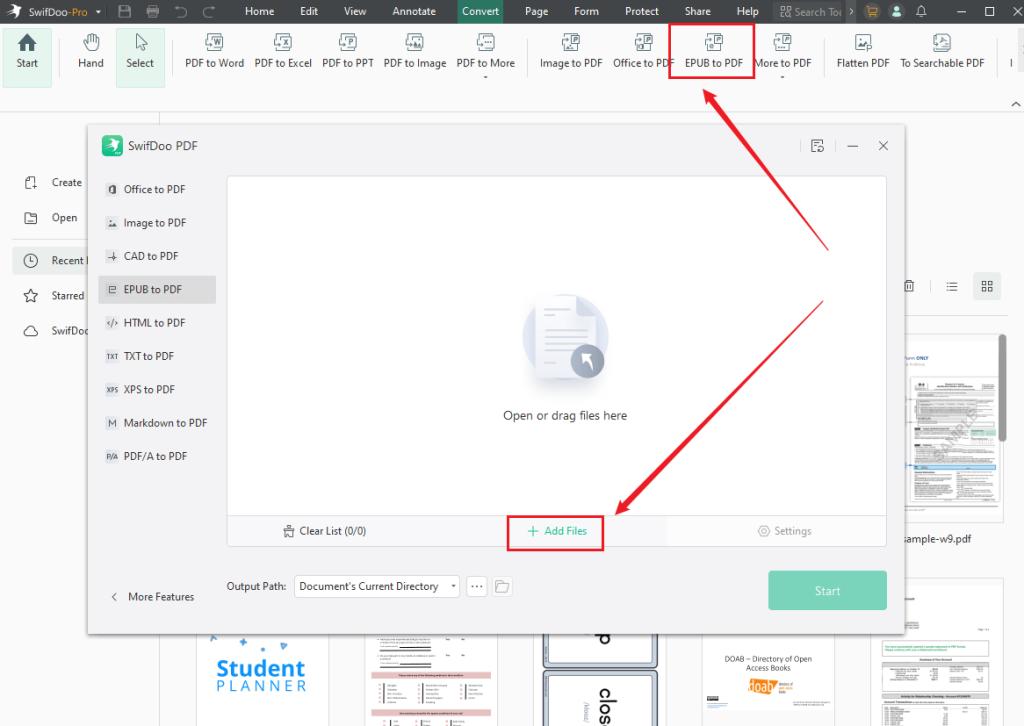Viewport: 1024px width, 726px height.
Task: Open Recent files in left sidebar
Action: coord(51,260)
